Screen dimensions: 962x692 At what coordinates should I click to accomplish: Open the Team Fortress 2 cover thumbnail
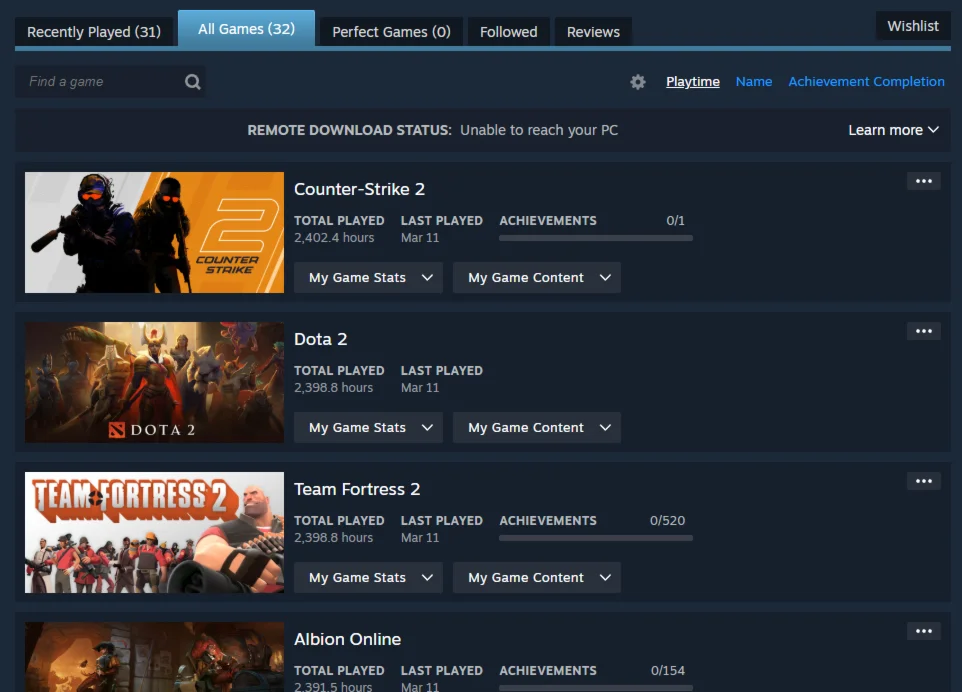click(155, 532)
